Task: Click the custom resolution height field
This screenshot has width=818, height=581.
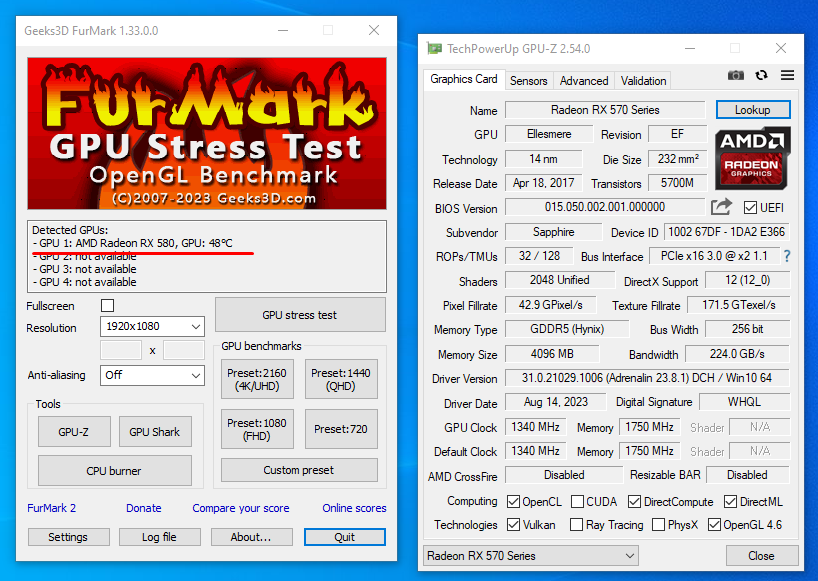Action: point(184,350)
